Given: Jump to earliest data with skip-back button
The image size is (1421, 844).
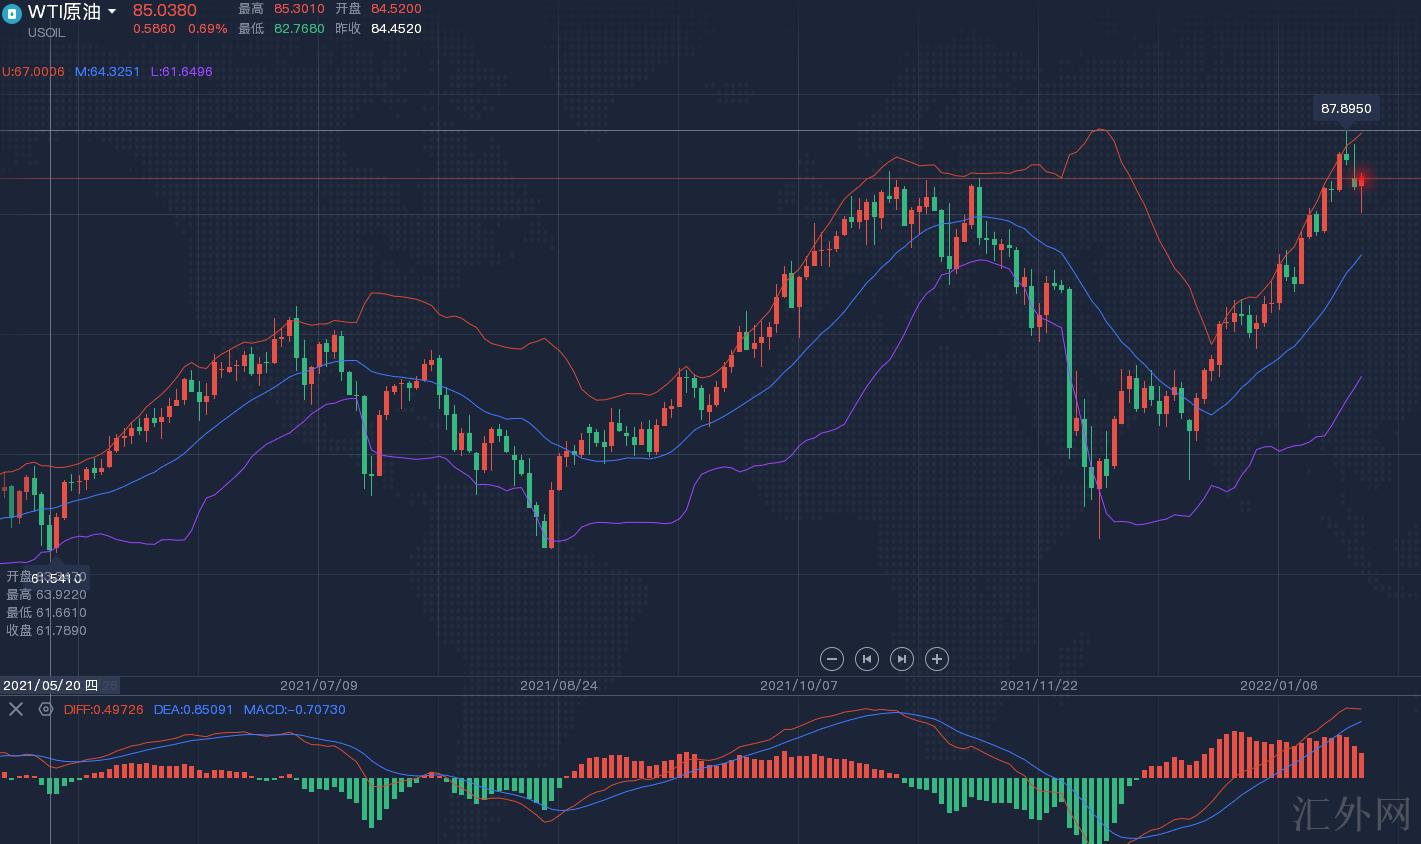Looking at the screenshot, I should [x=867, y=659].
